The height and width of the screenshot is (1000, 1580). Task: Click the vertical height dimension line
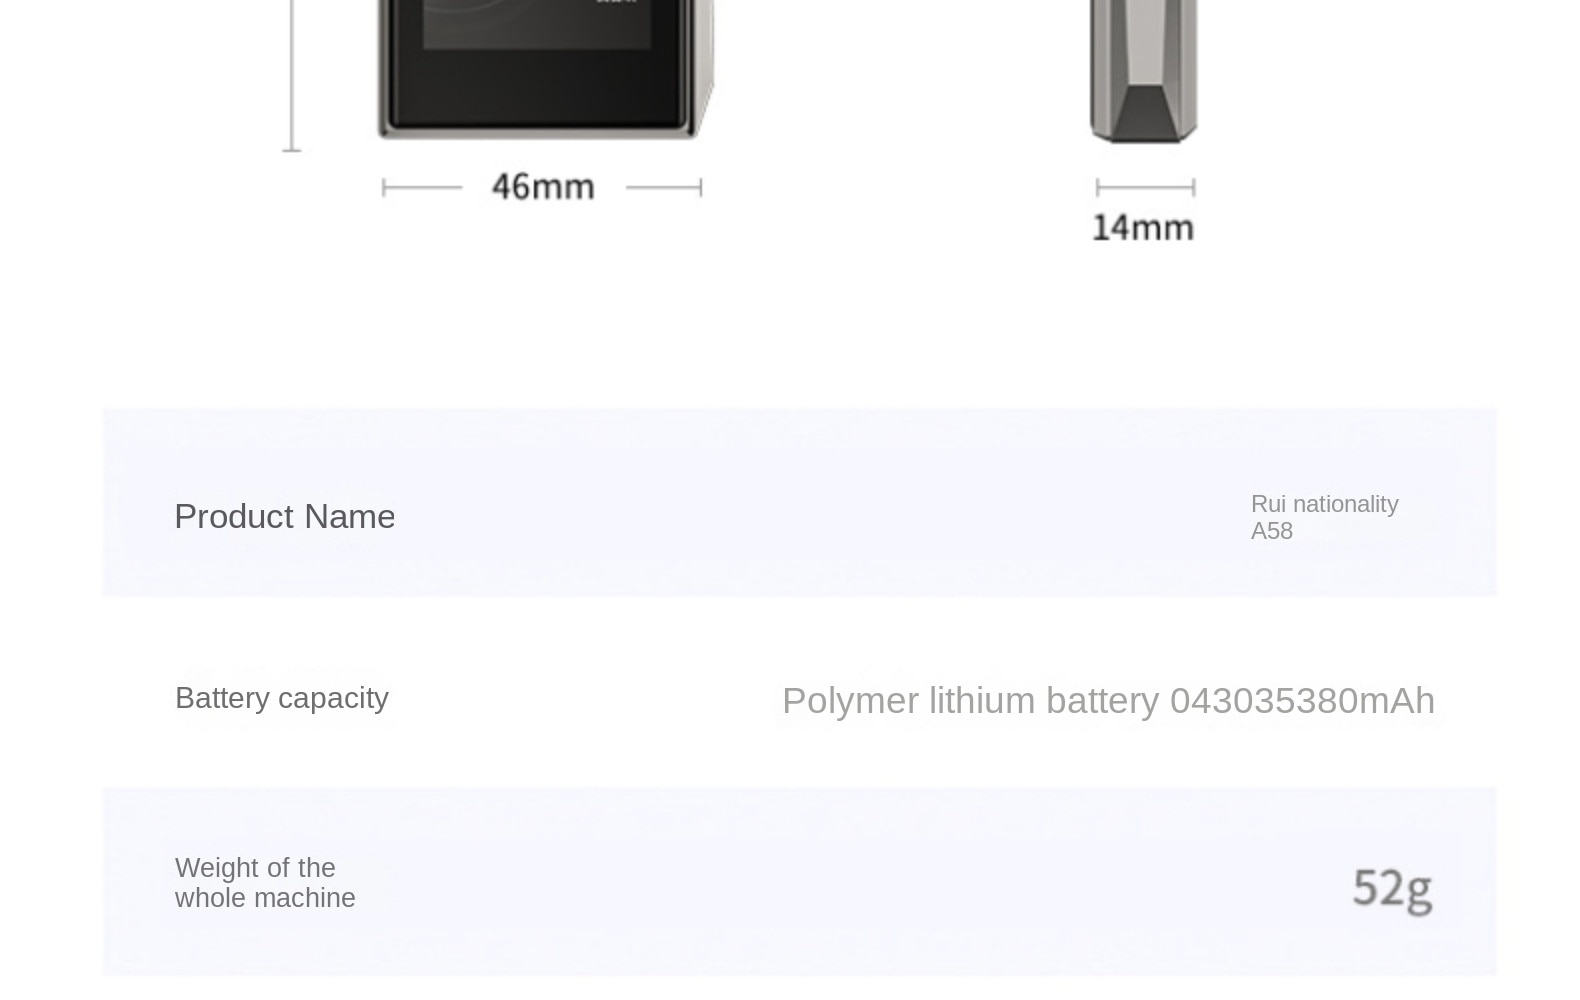pos(291,75)
